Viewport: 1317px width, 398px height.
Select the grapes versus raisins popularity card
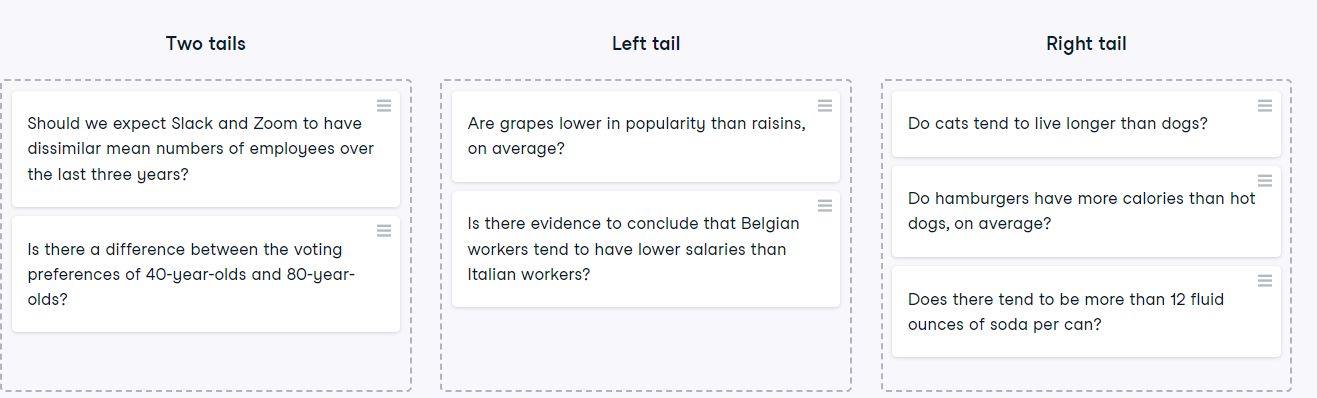646,136
